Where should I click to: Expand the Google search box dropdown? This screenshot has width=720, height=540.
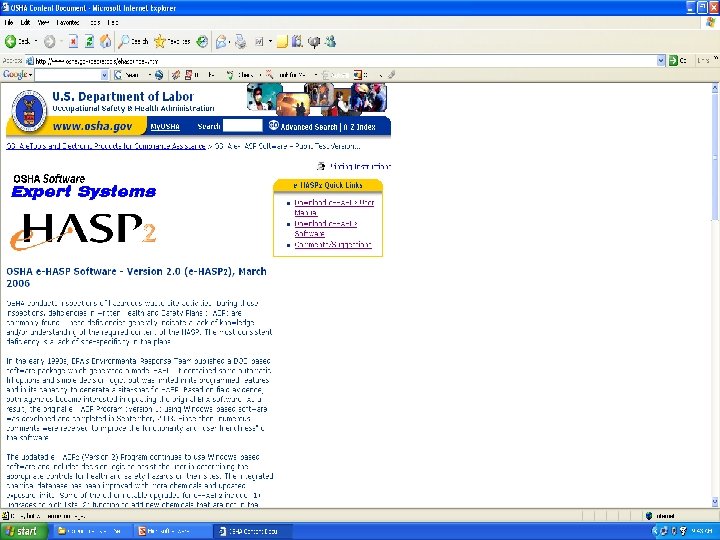tap(105, 75)
